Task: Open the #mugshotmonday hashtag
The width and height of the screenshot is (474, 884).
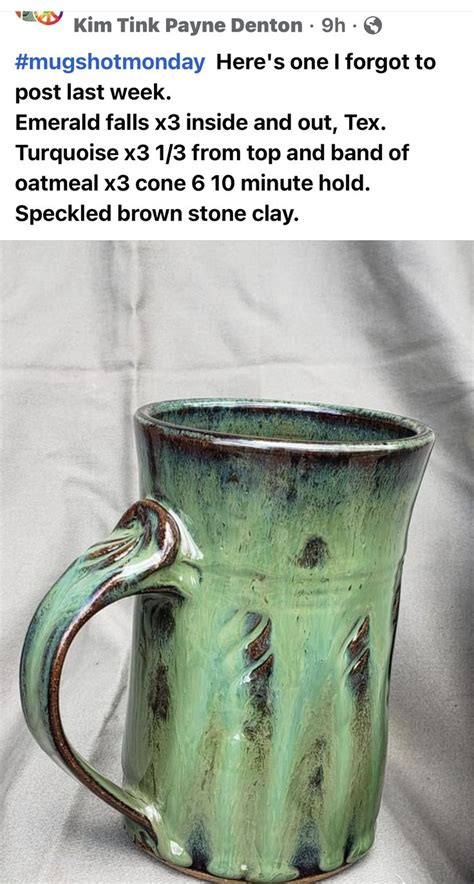Action: point(109,62)
